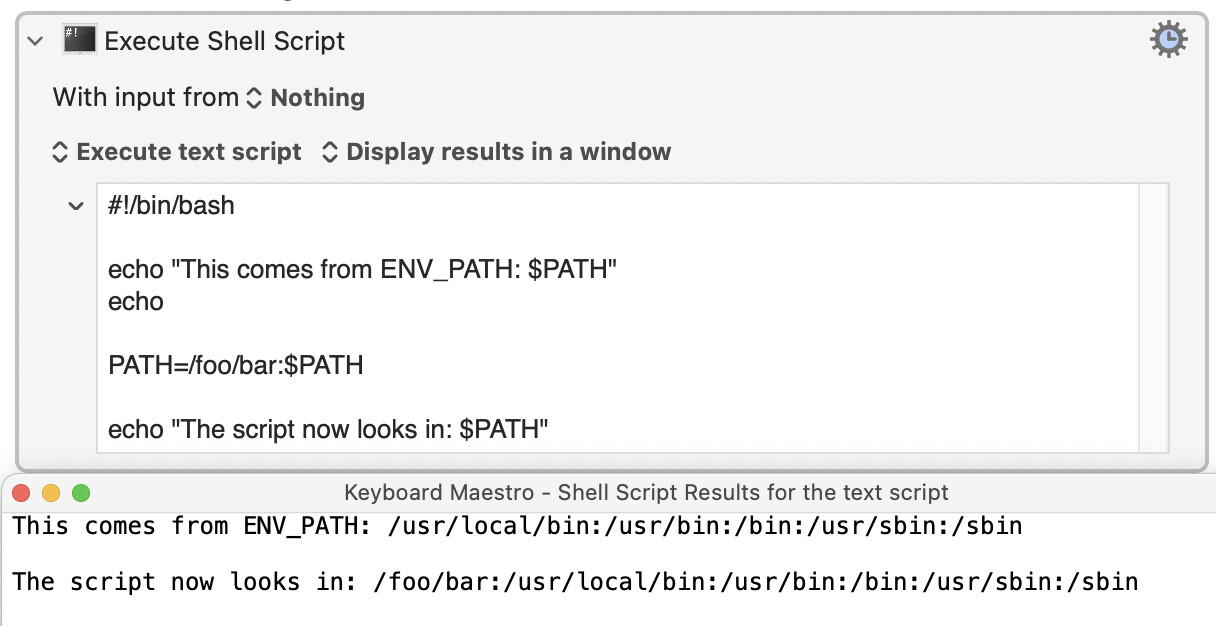Click the "The script now looks in" output line
Image resolution: width=1216 pixels, height=626 pixels.
click(575, 582)
